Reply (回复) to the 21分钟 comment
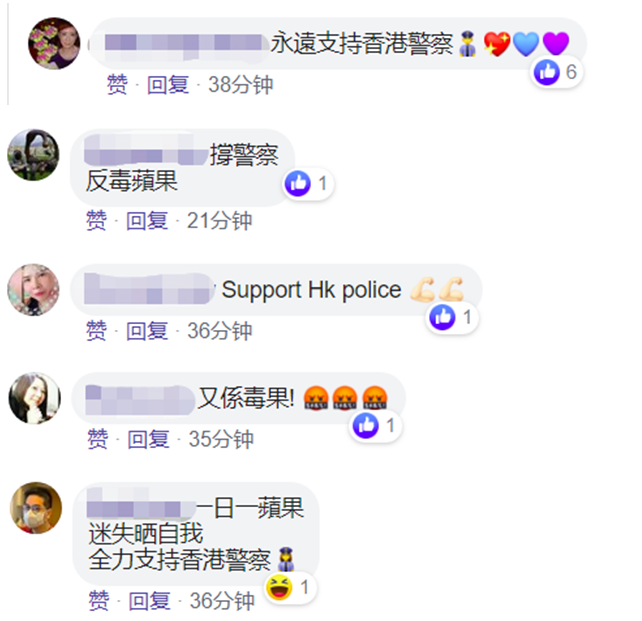This screenshot has height=621, width=642. pyautogui.click(x=147, y=221)
